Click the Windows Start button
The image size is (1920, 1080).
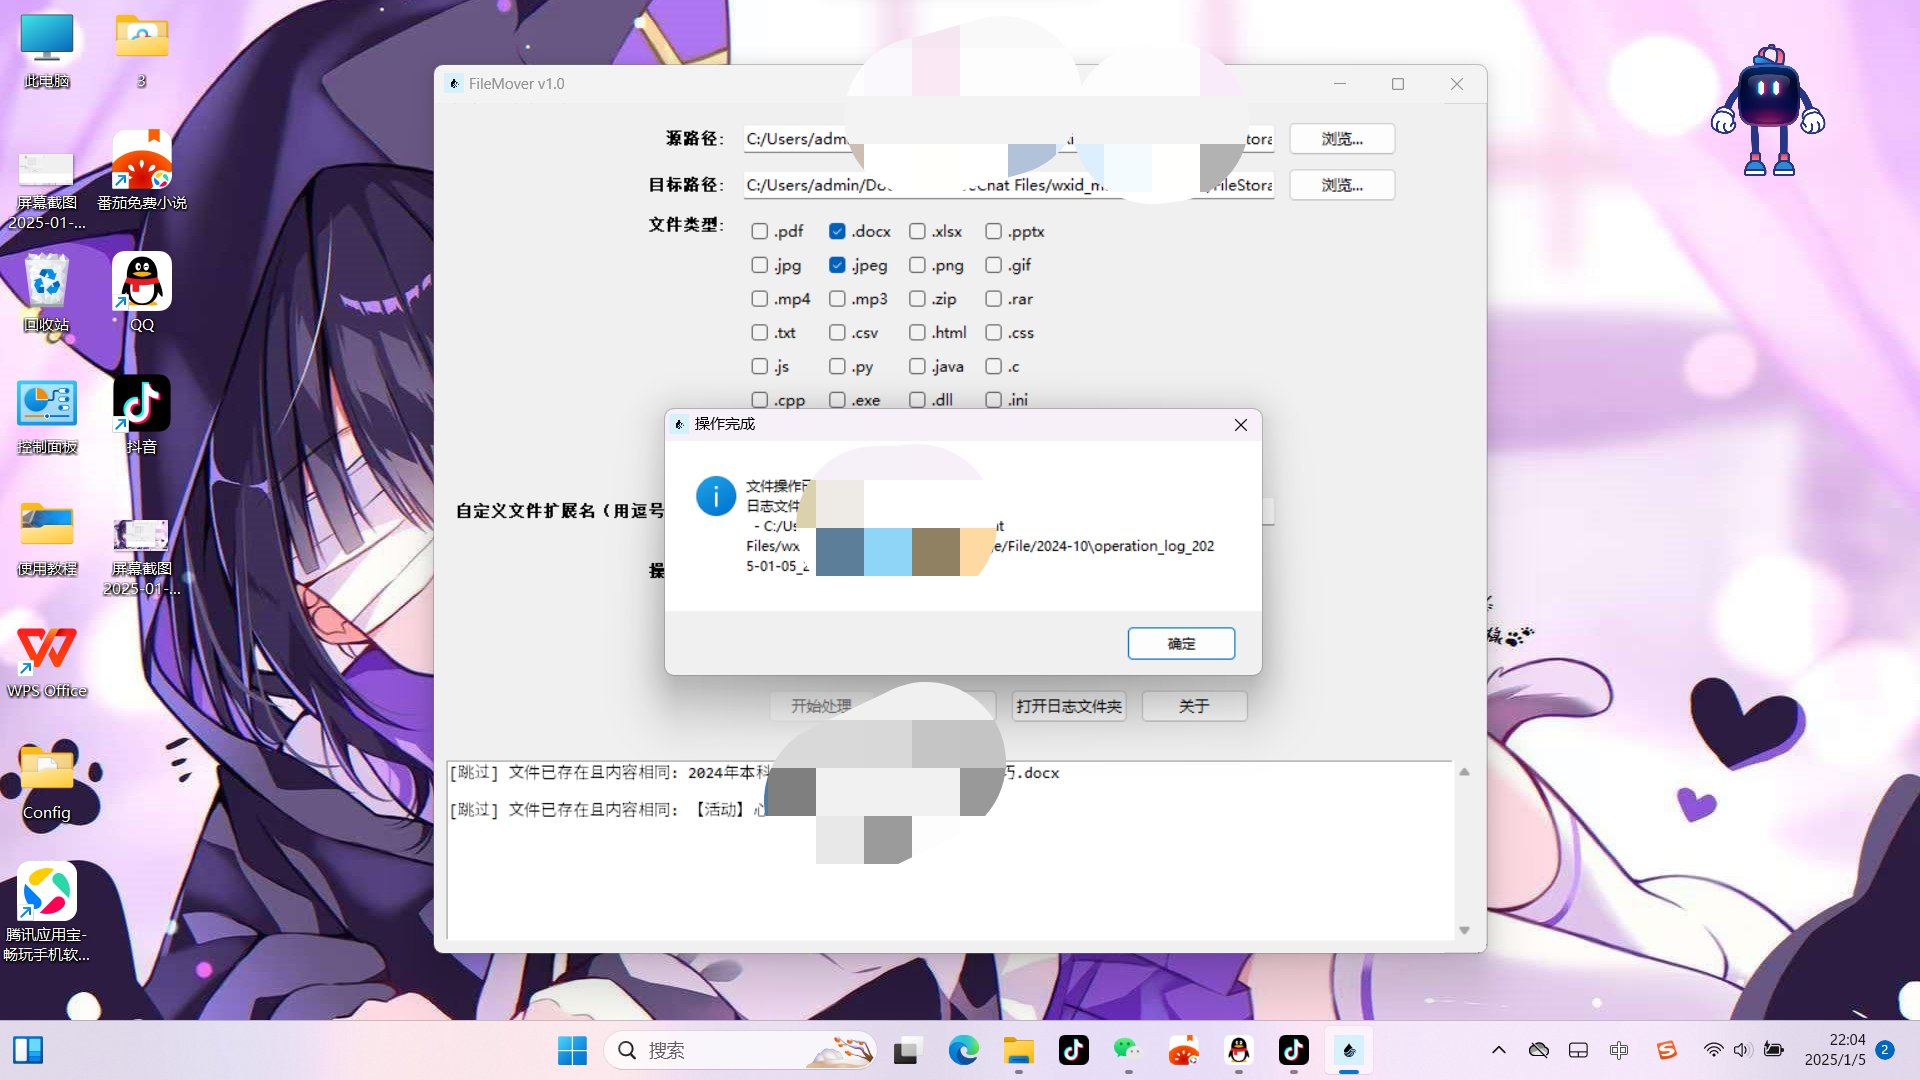coord(572,1050)
